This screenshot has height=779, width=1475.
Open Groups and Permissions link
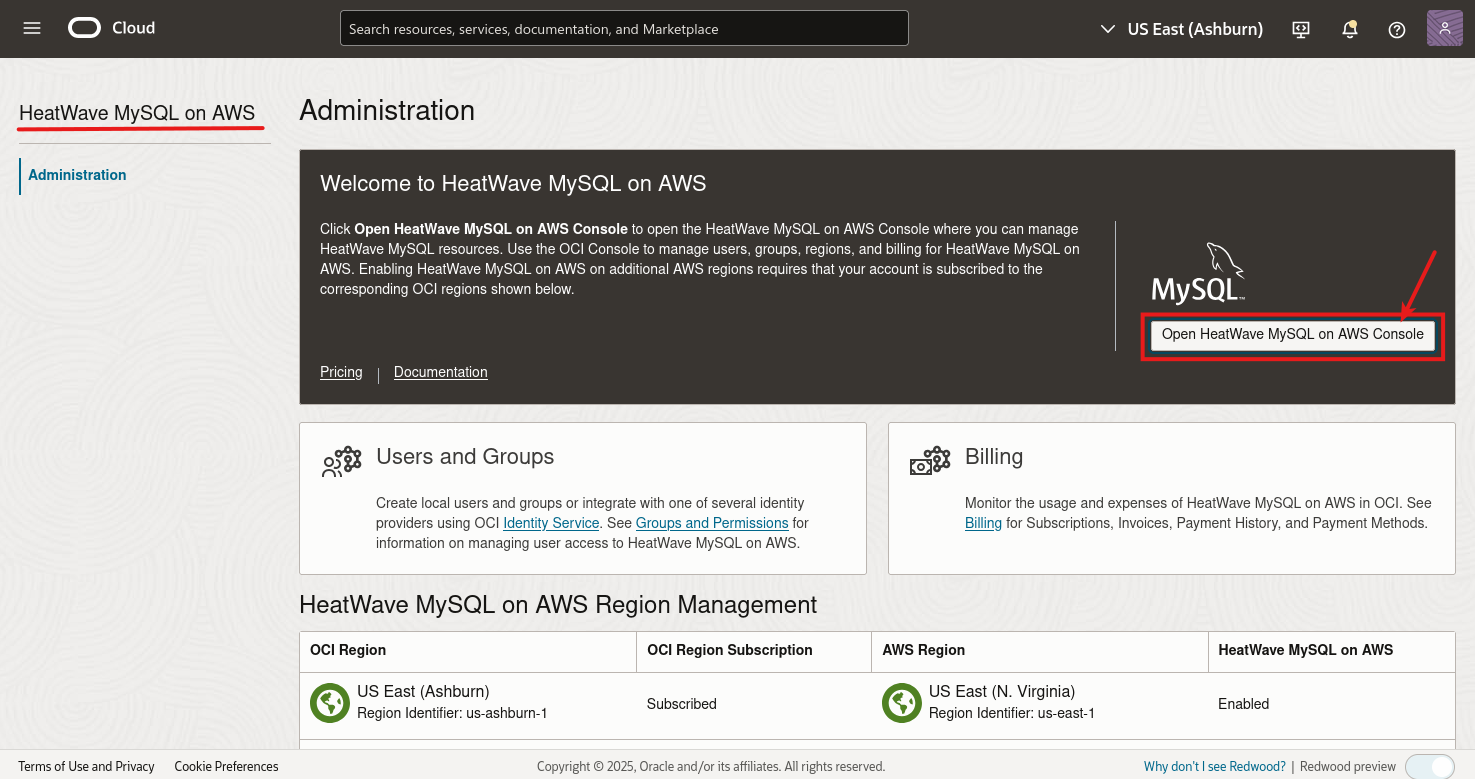[x=712, y=523]
